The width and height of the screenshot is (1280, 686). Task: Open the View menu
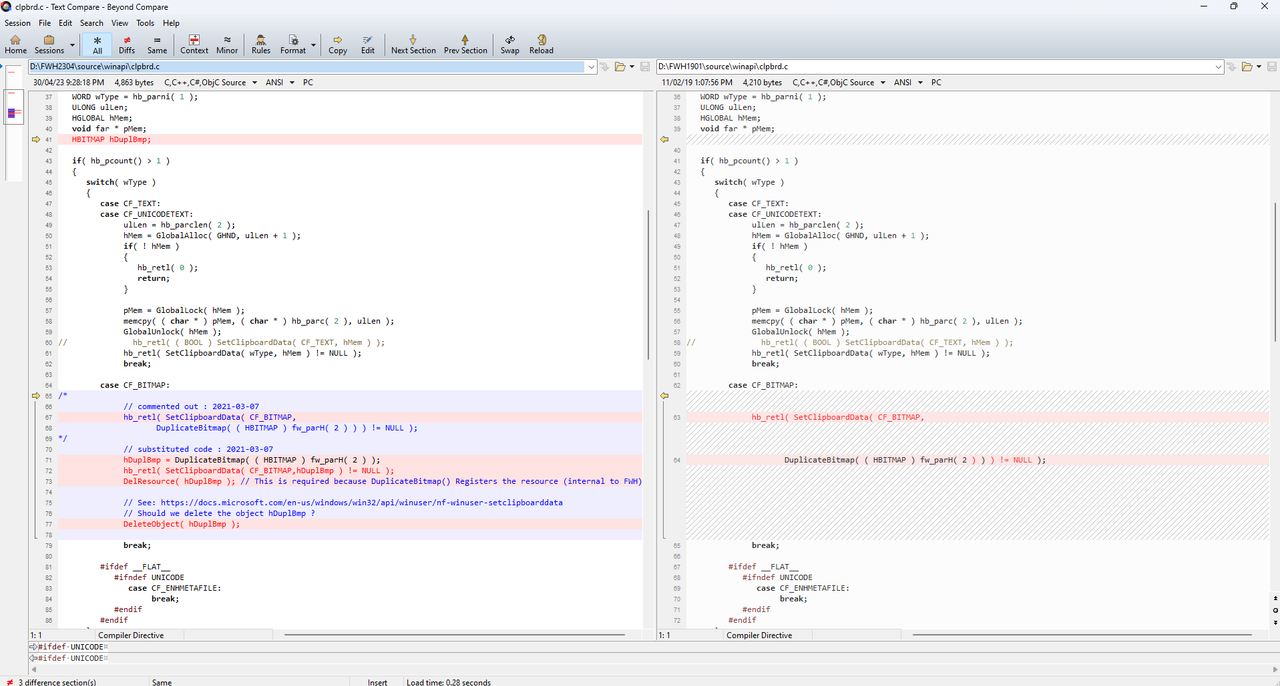click(120, 22)
